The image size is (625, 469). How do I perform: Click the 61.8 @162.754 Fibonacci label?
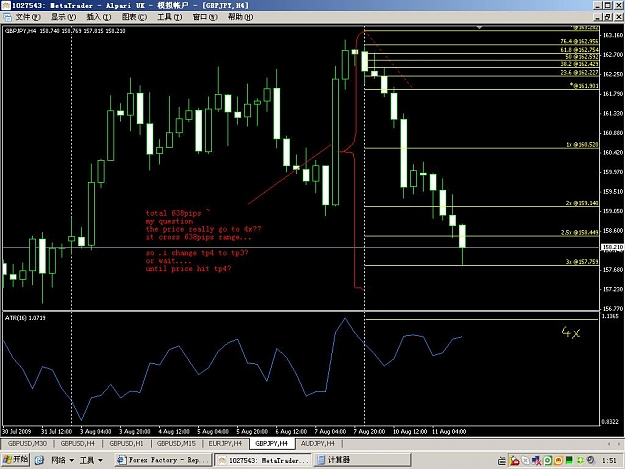click(580, 50)
